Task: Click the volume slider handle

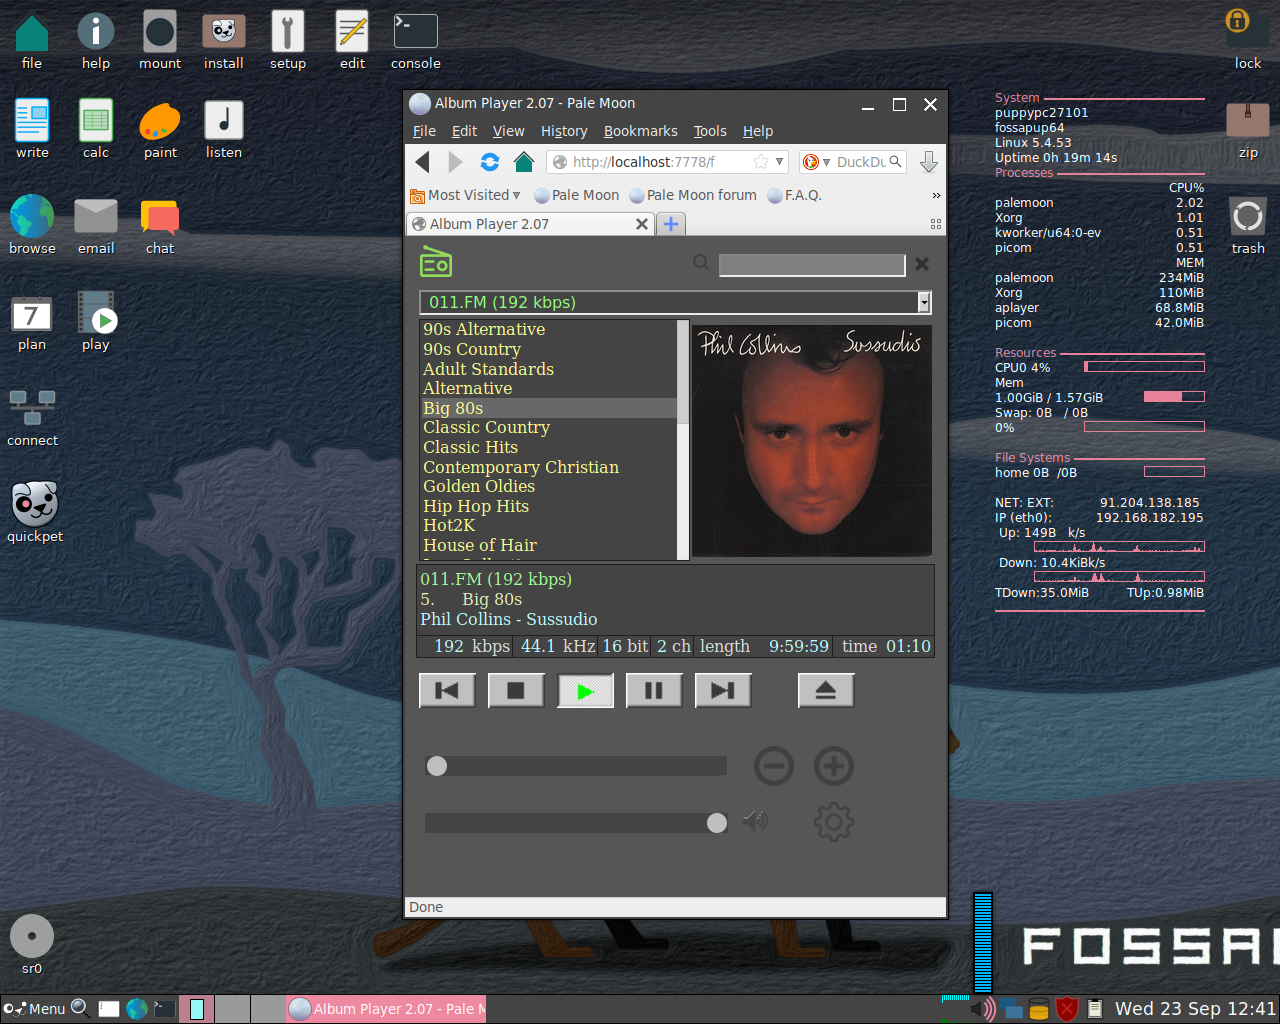Action: (717, 822)
